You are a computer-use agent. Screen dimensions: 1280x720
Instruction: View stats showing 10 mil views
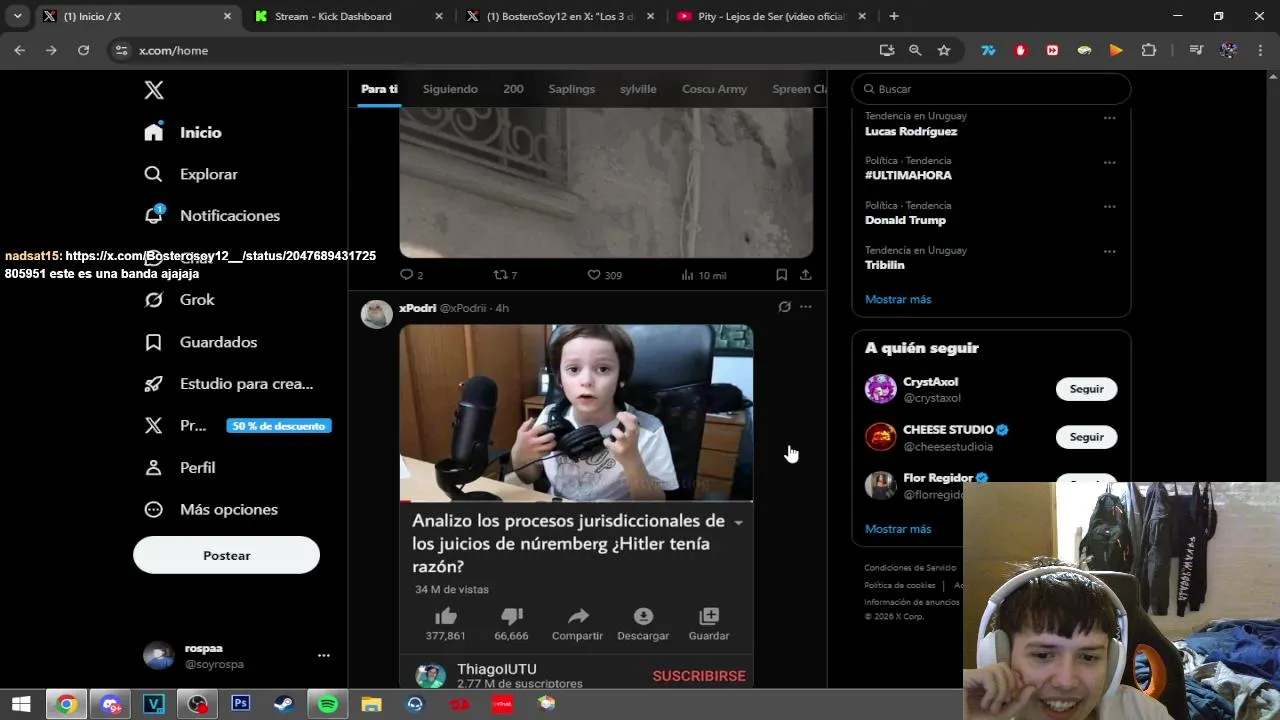coord(703,275)
